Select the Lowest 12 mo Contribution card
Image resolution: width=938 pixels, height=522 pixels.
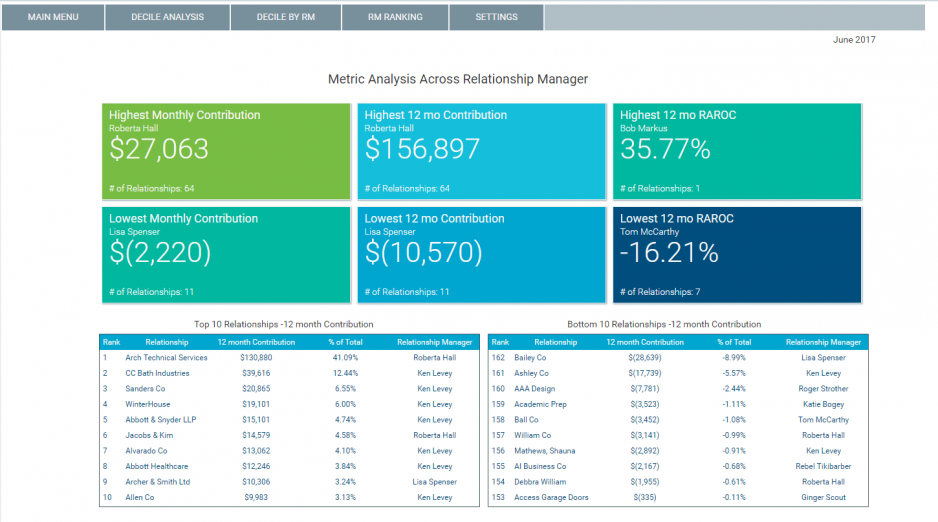point(481,254)
